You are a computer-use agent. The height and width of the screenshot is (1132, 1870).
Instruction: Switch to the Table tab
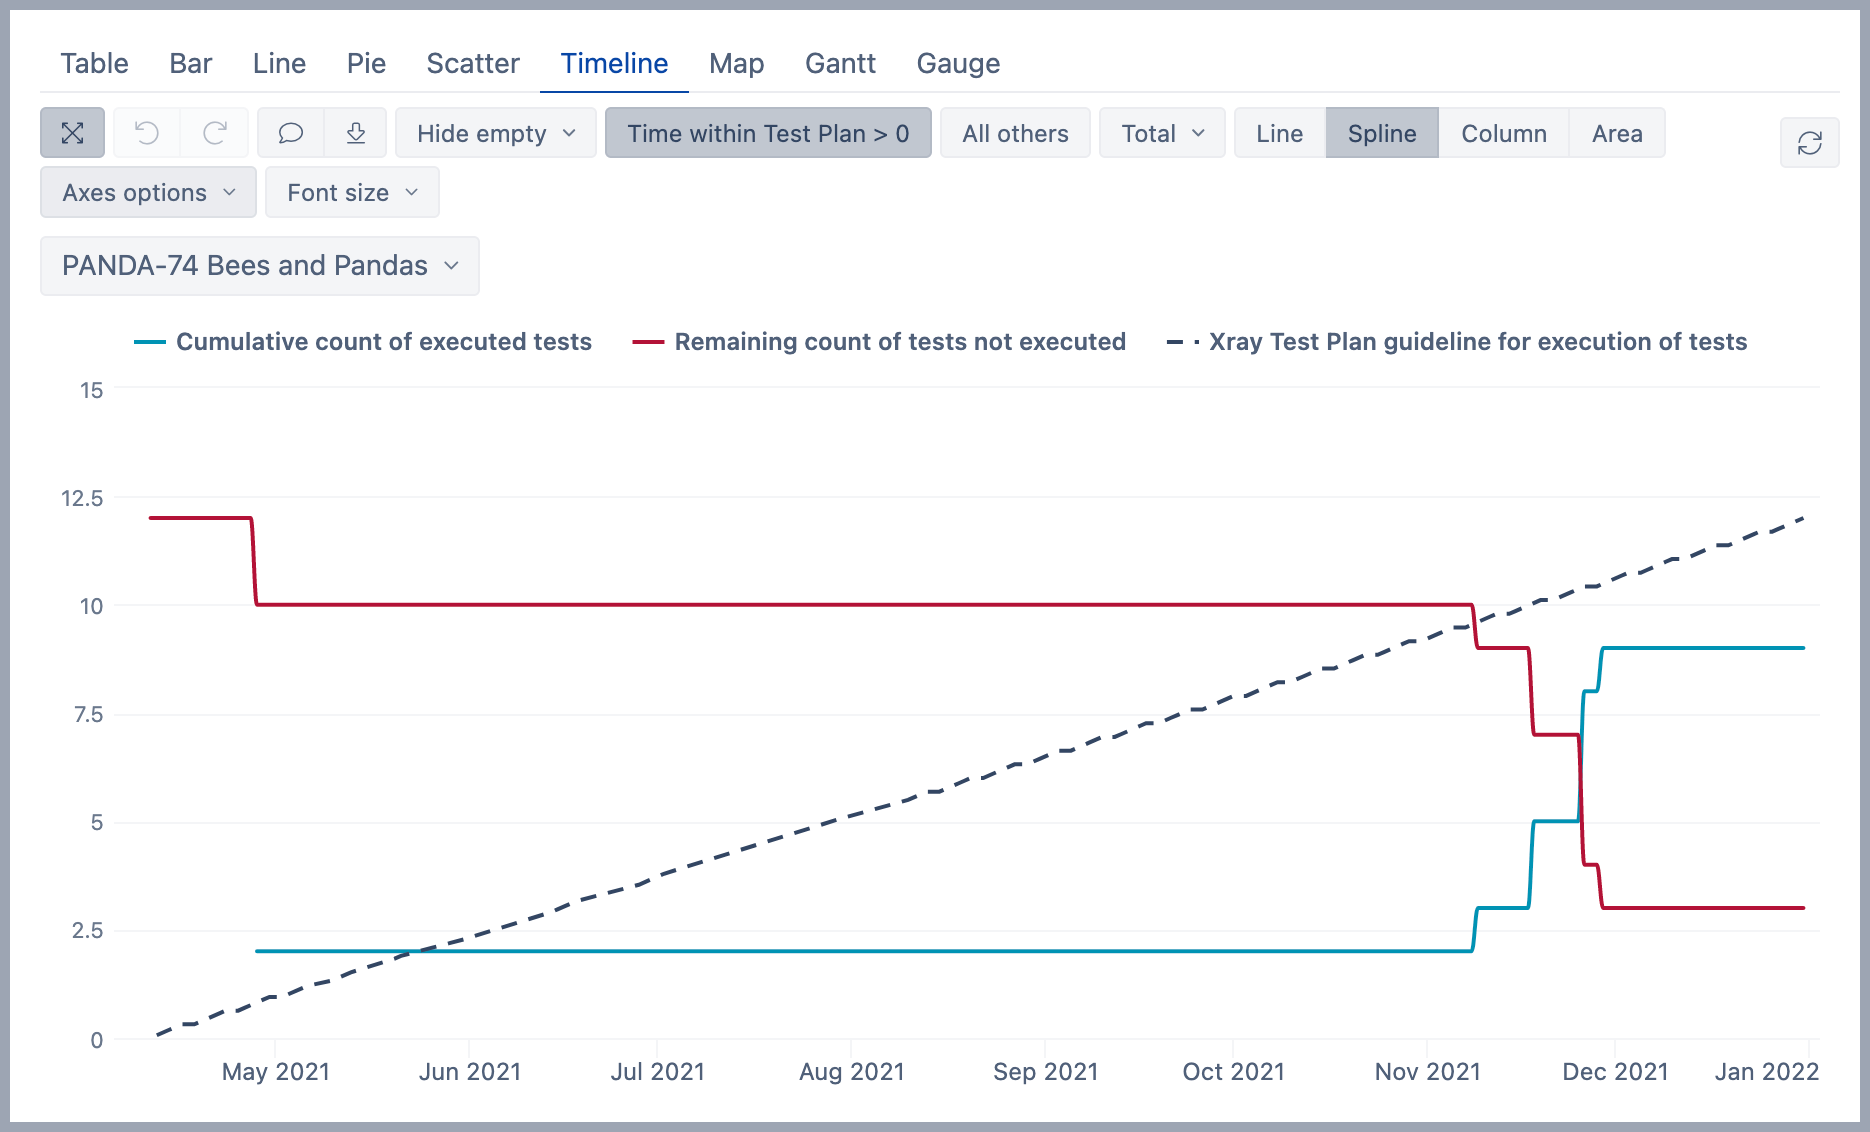(x=94, y=63)
